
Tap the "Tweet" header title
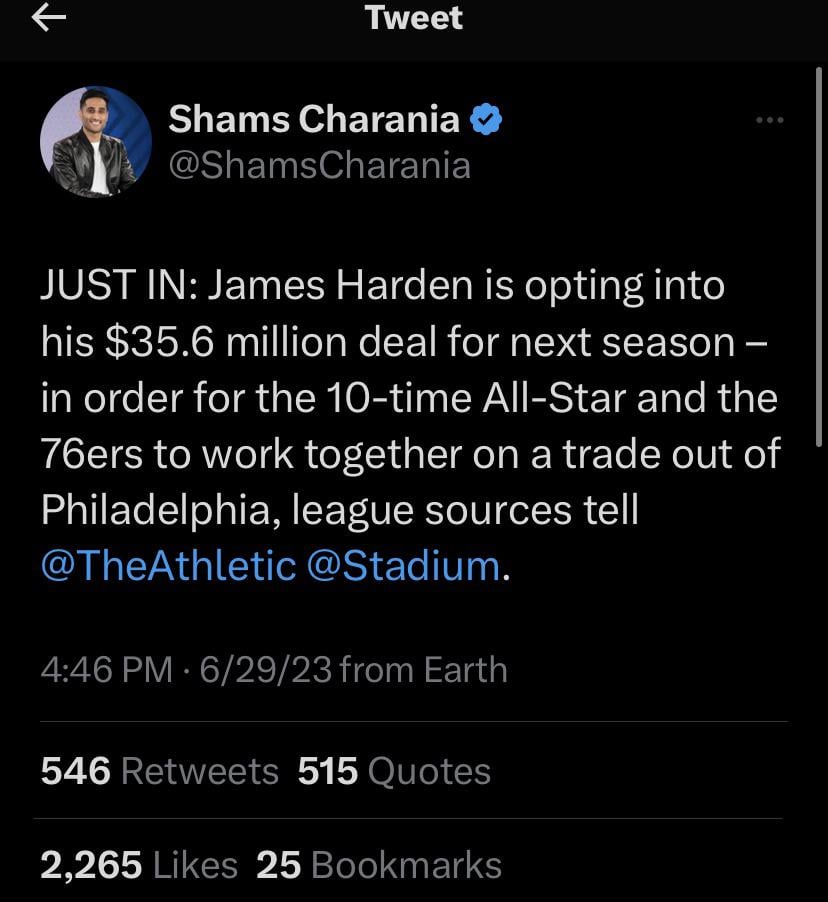(414, 18)
